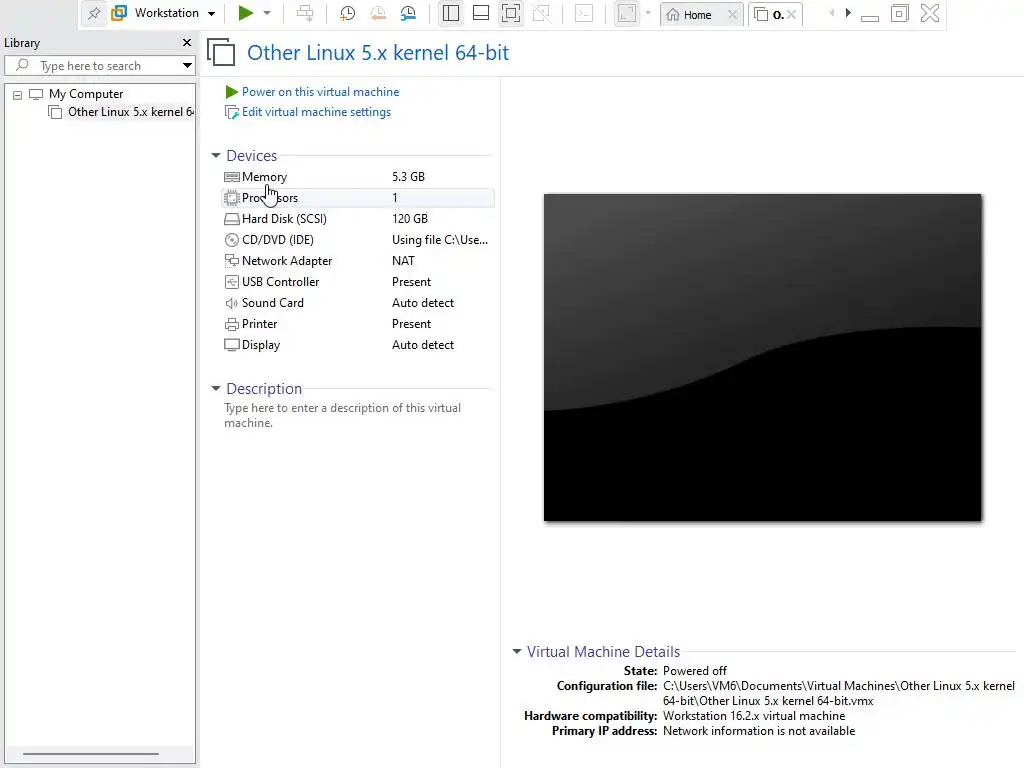This screenshot has width=1024, height=768.
Task: Select the Display device
Action: (x=358, y=345)
